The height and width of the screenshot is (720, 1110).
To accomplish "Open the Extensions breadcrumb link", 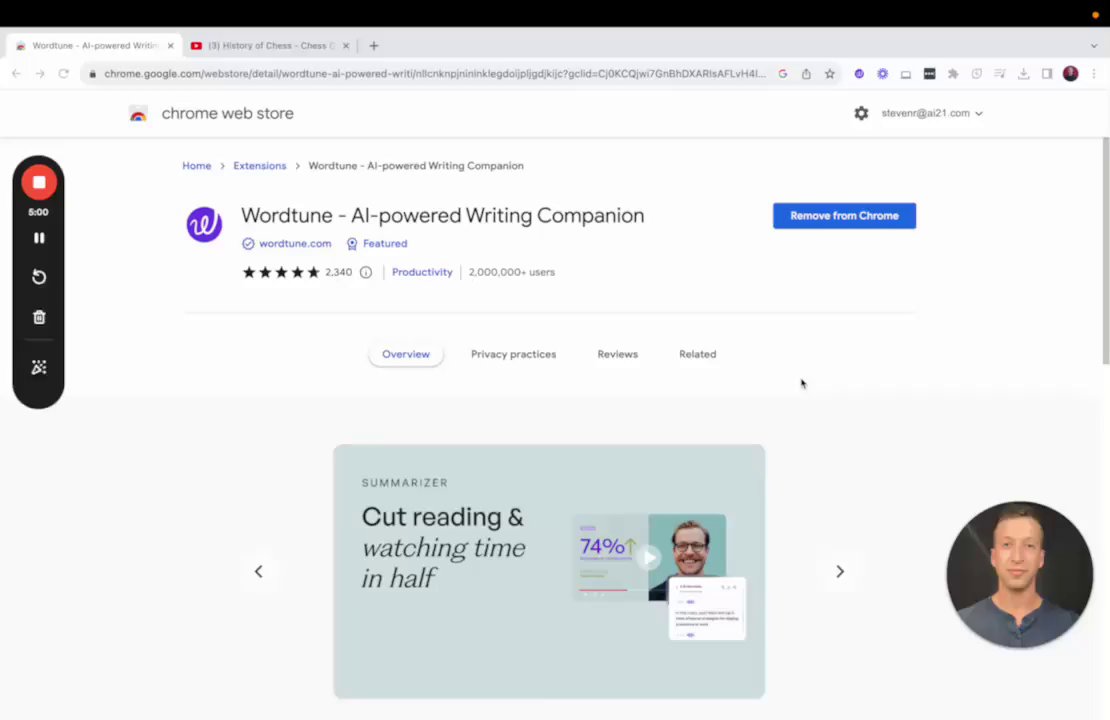I will (x=260, y=166).
